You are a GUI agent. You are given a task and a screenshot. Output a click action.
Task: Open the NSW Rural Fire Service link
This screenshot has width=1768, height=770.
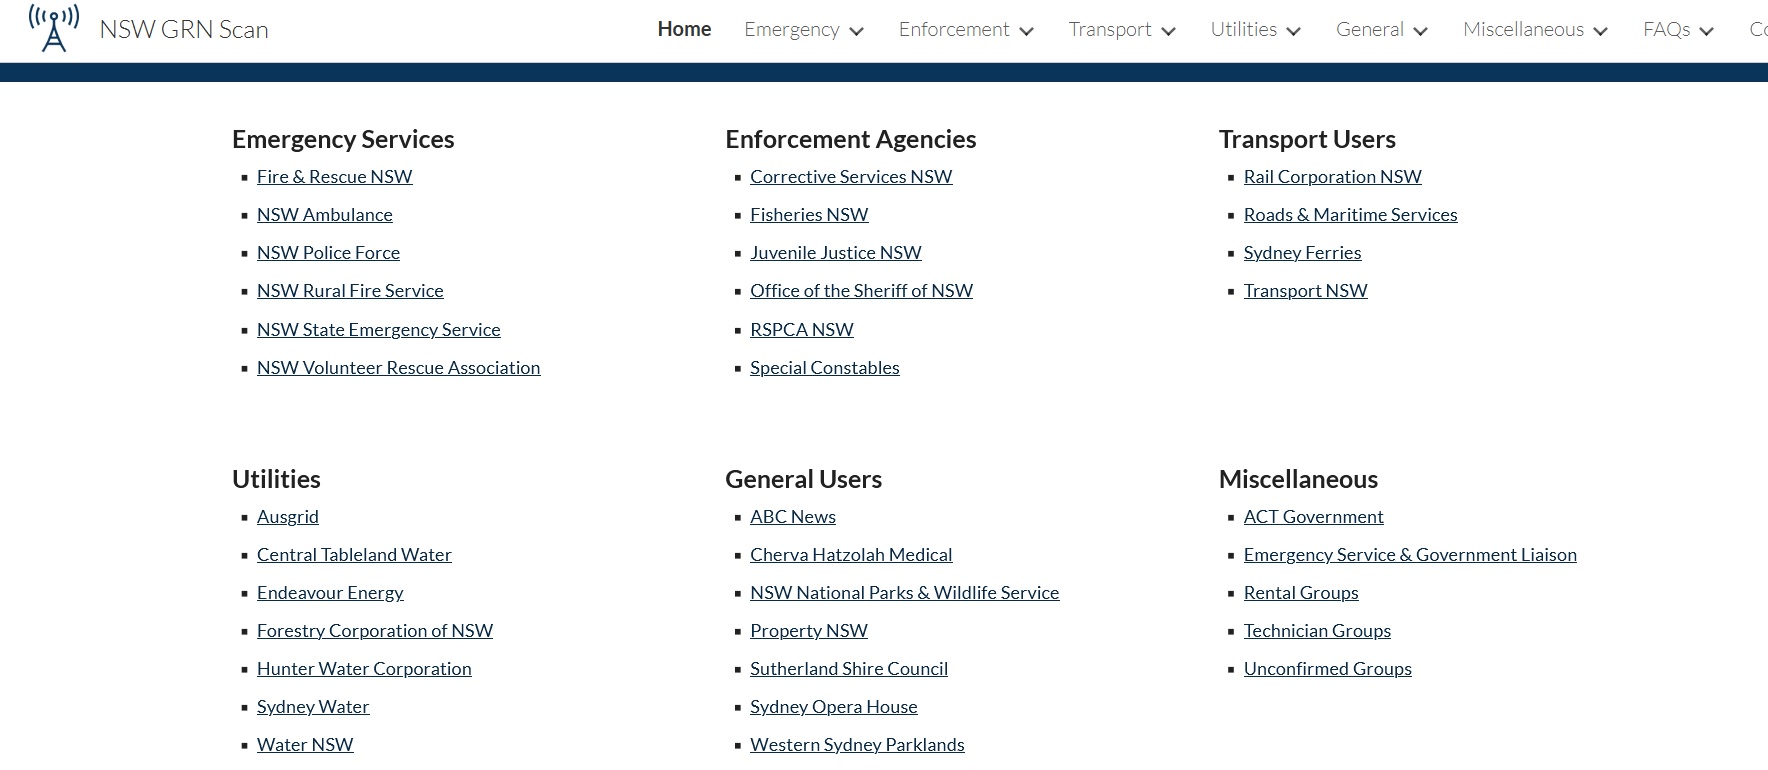pos(350,291)
